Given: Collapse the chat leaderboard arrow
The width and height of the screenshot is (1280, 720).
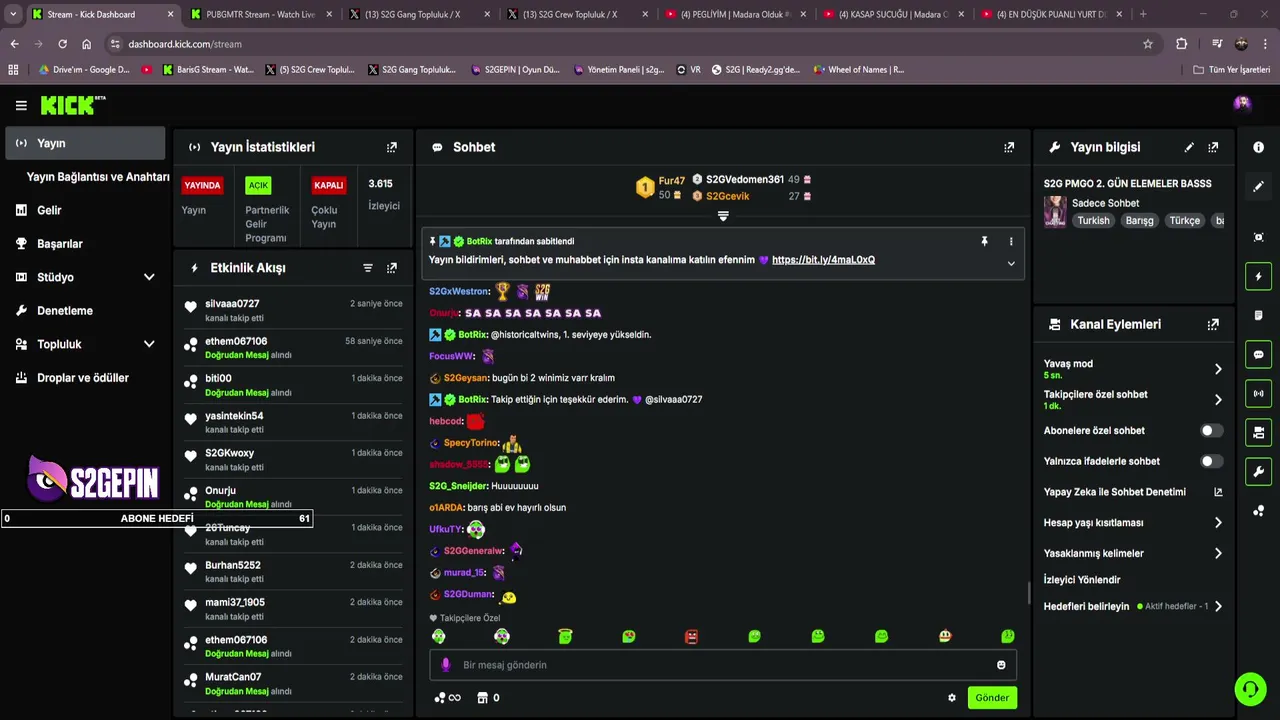Looking at the screenshot, I should [x=723, y=216].
